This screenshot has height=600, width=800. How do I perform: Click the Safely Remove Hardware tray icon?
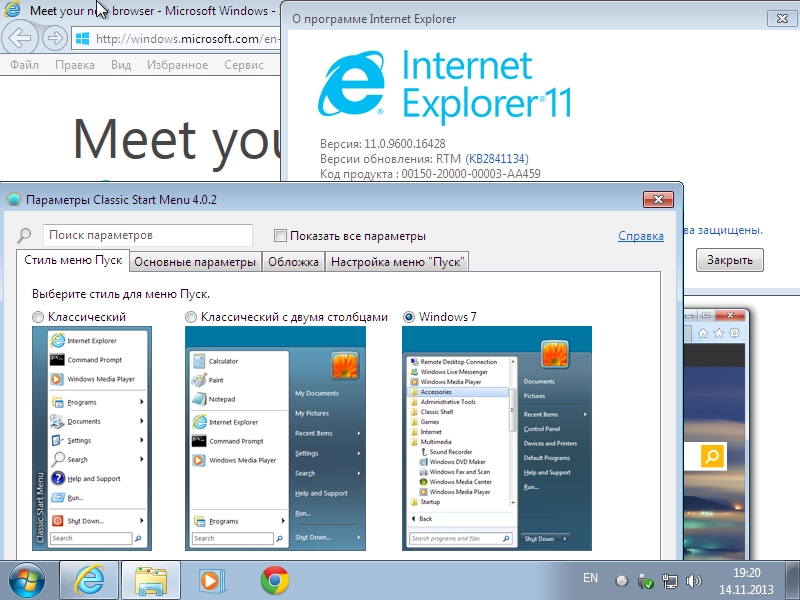(645, 581)
